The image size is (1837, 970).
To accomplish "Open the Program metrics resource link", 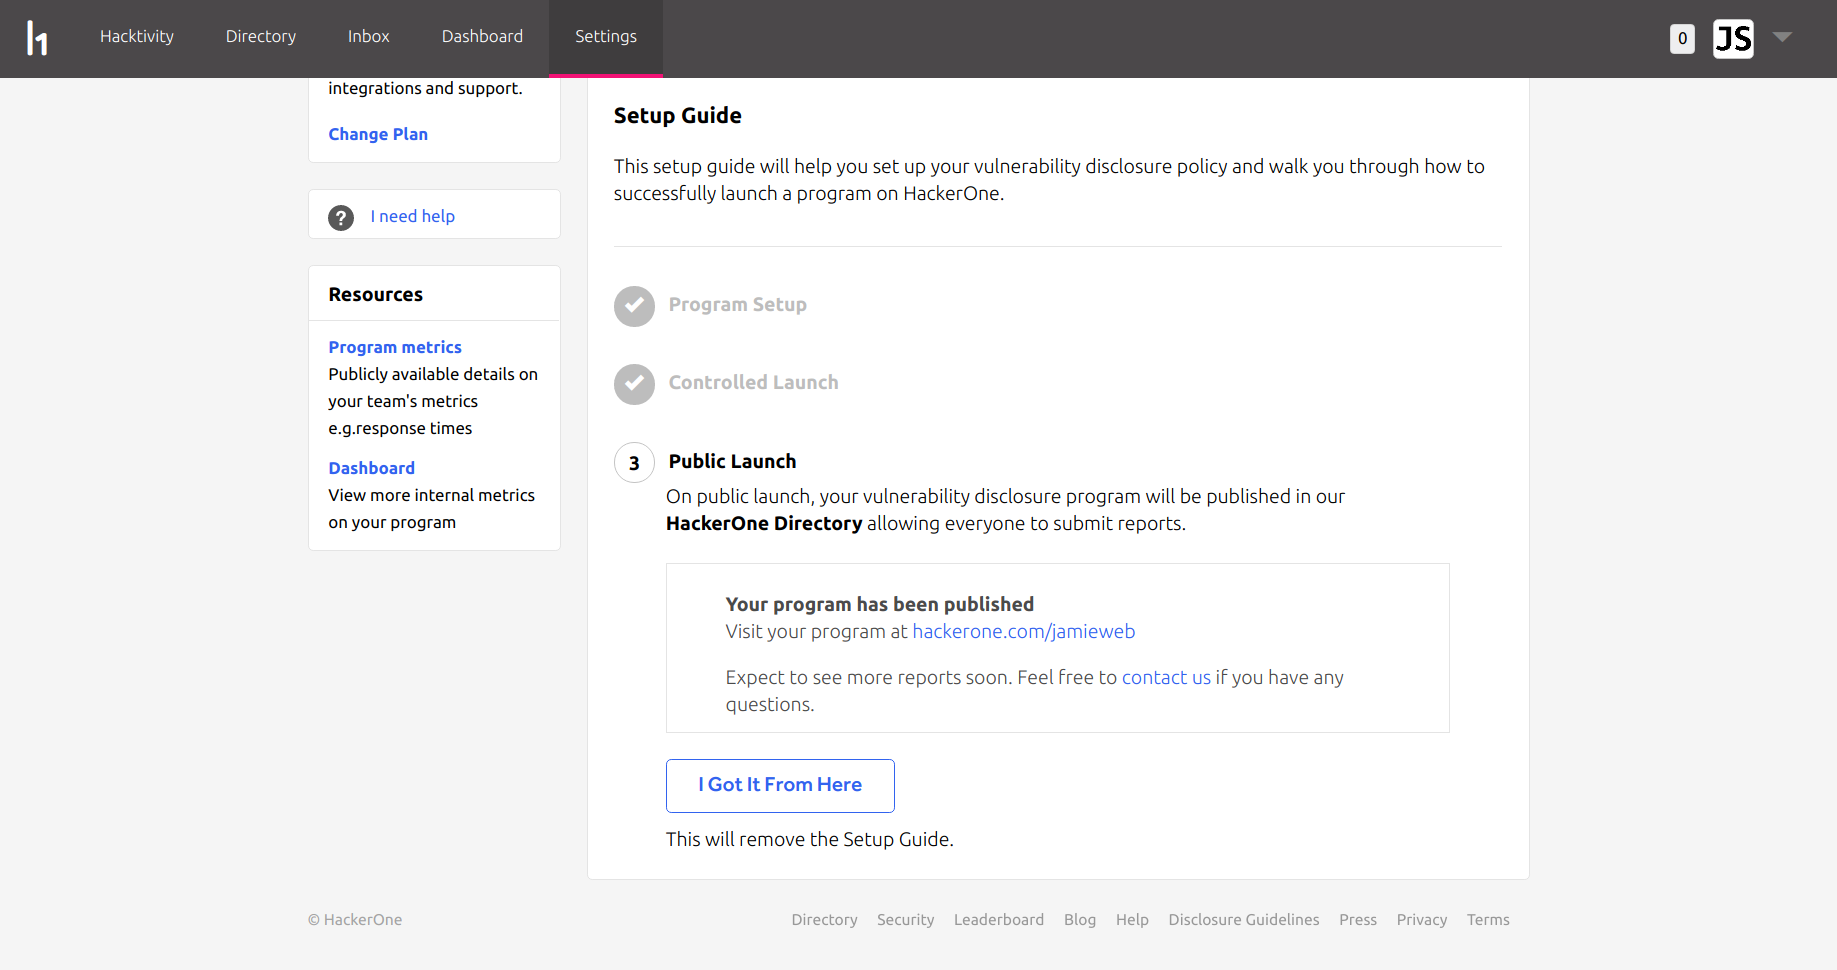I will pyautogui.click(x=395, y=347).
